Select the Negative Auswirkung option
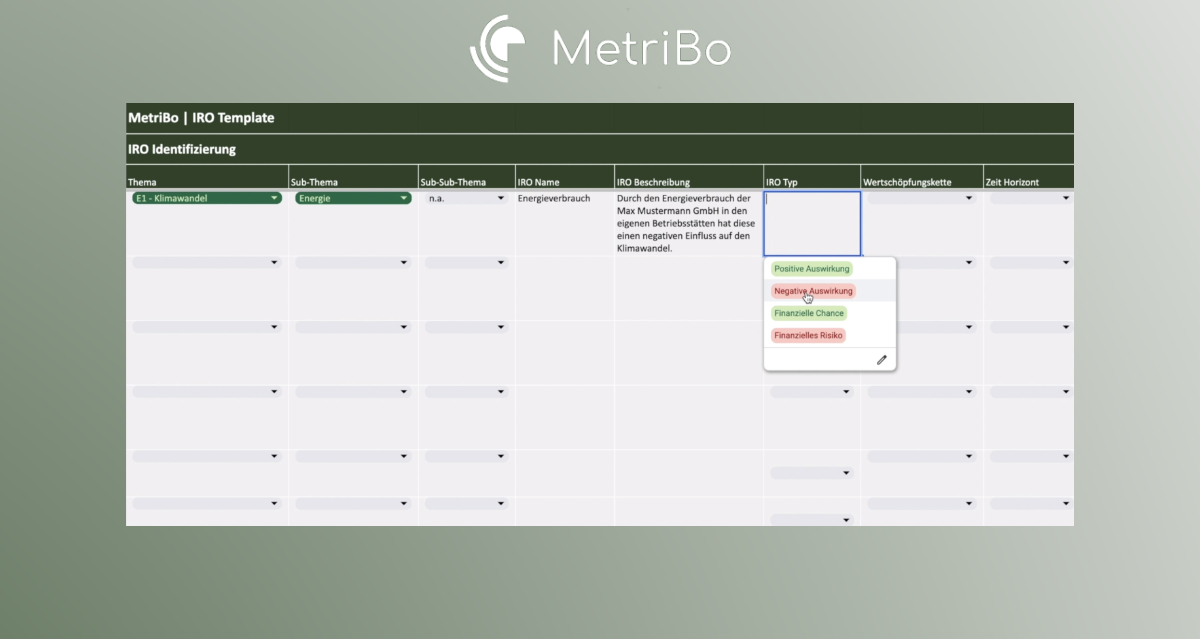Image resolution: width=1200 pixels, height=639 pixels. (x=813, y=291)
